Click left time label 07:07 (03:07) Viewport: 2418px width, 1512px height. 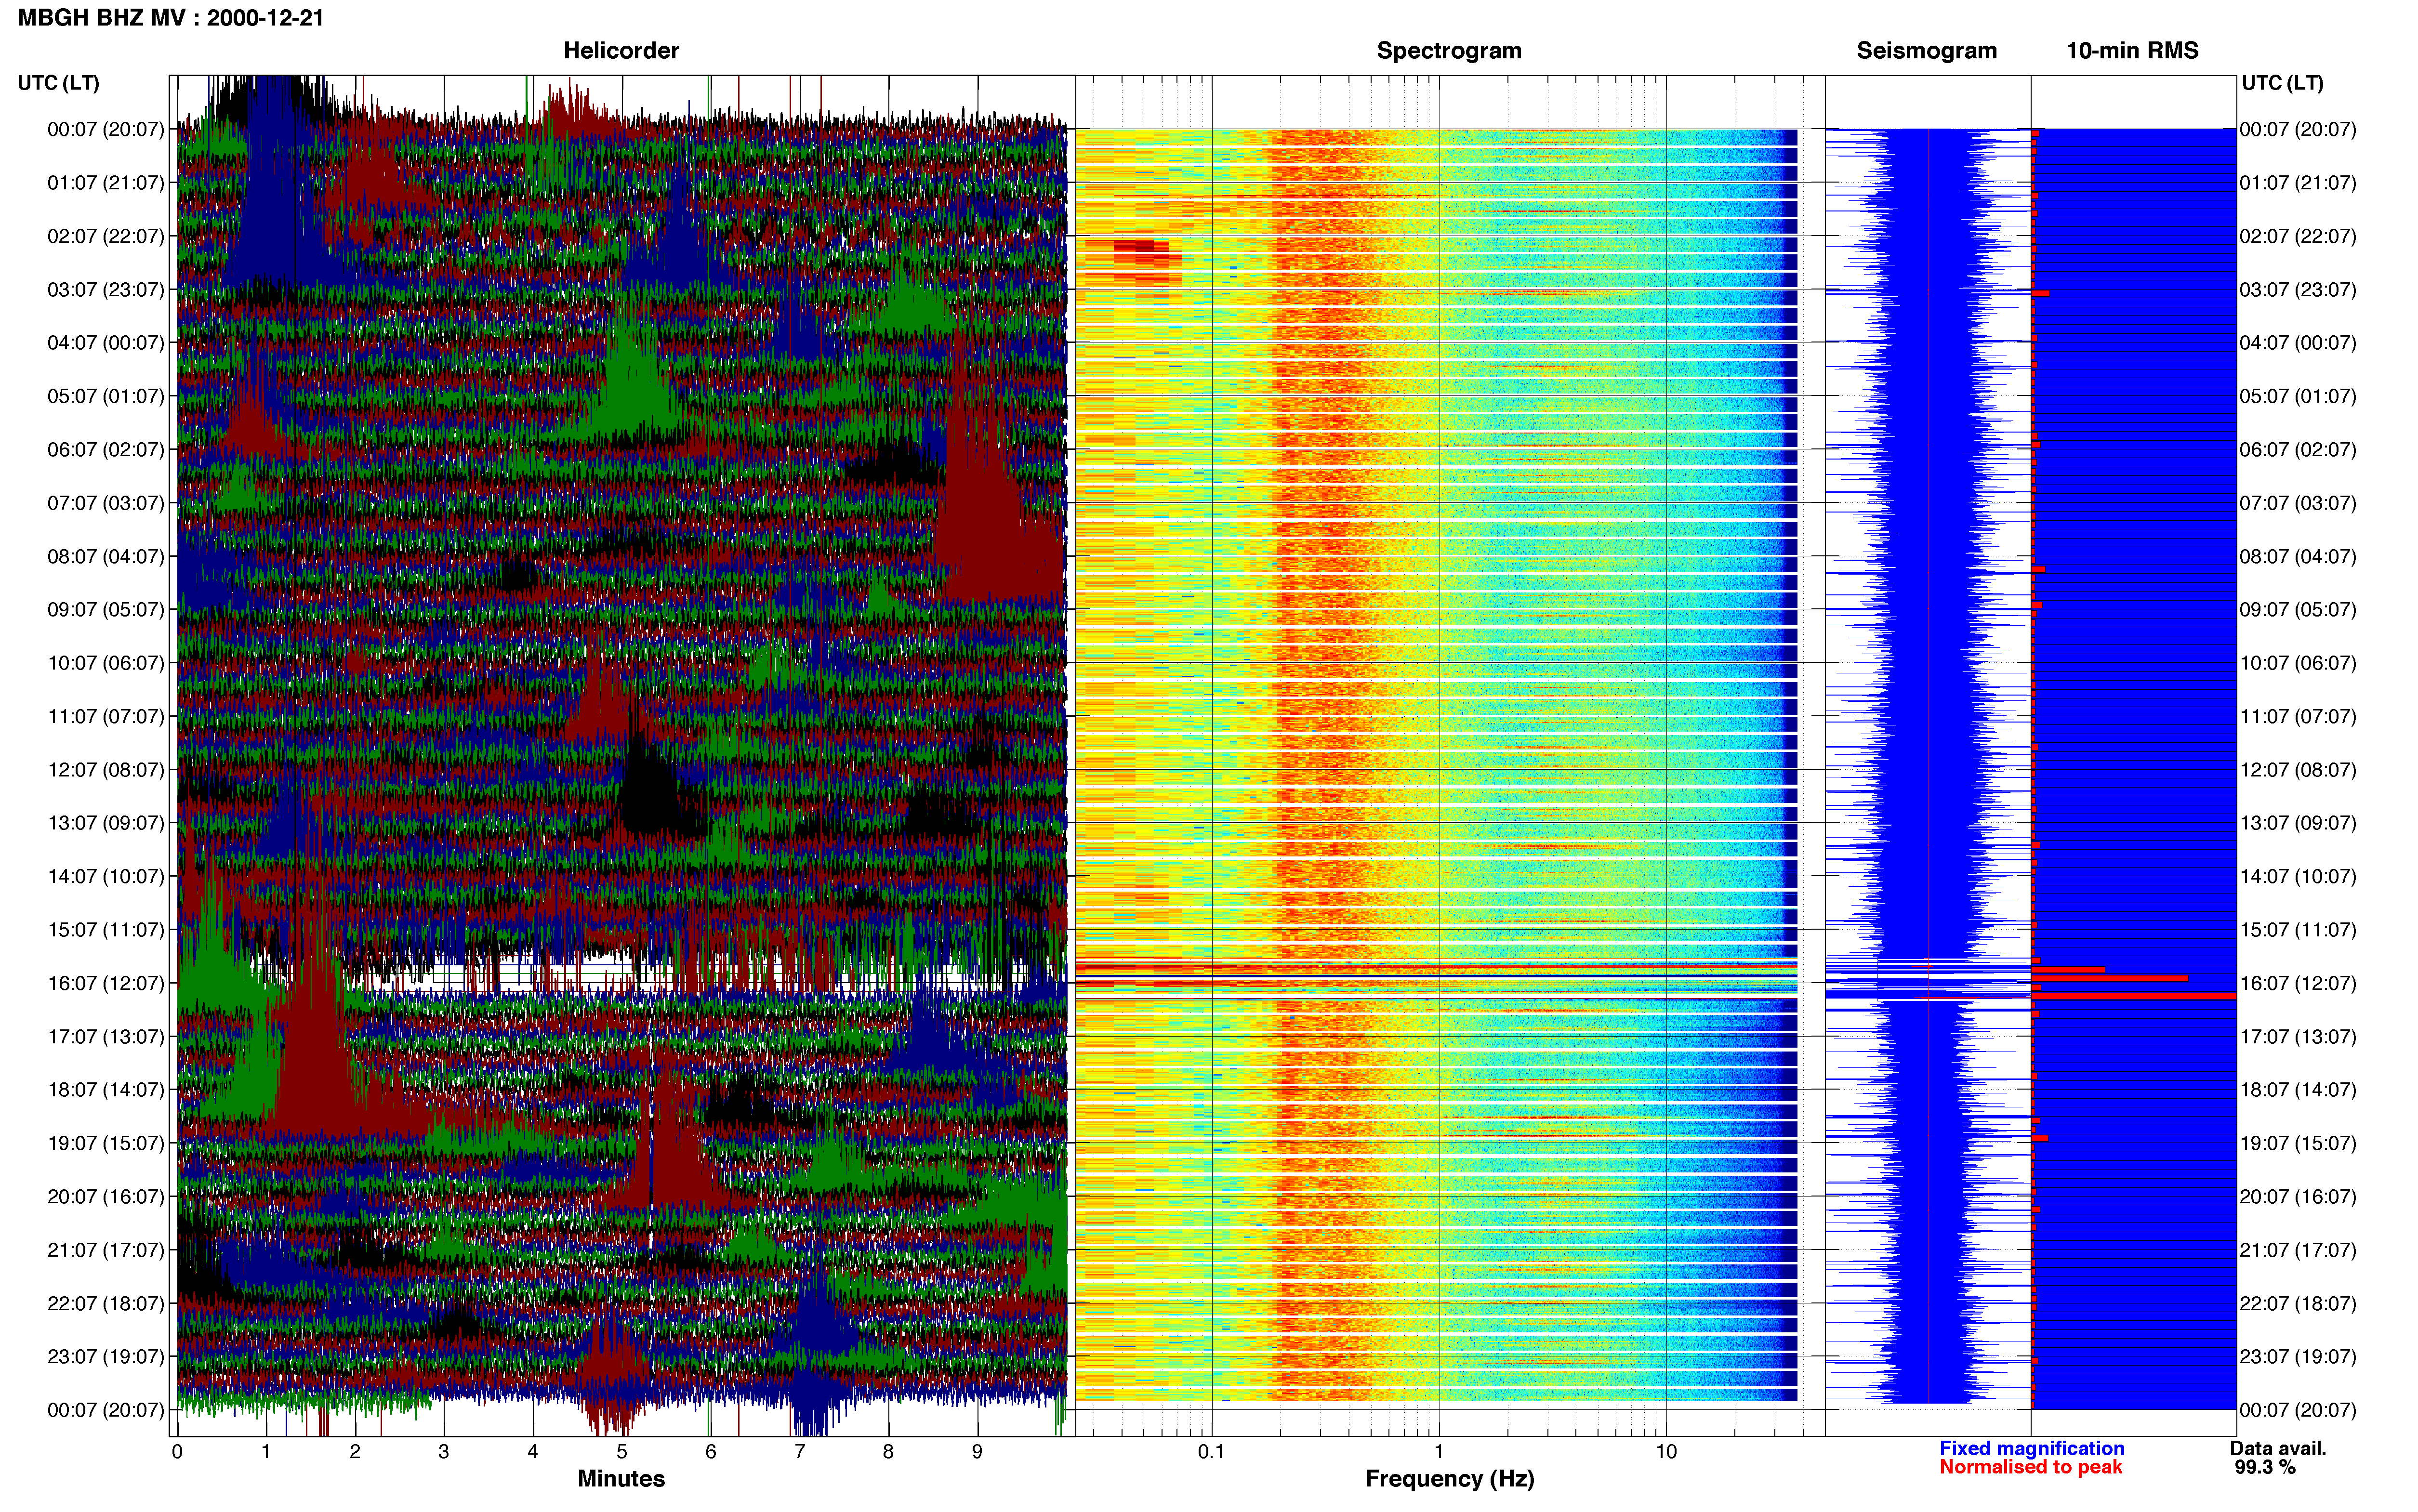pyautogui.click(x=106, y=502)
